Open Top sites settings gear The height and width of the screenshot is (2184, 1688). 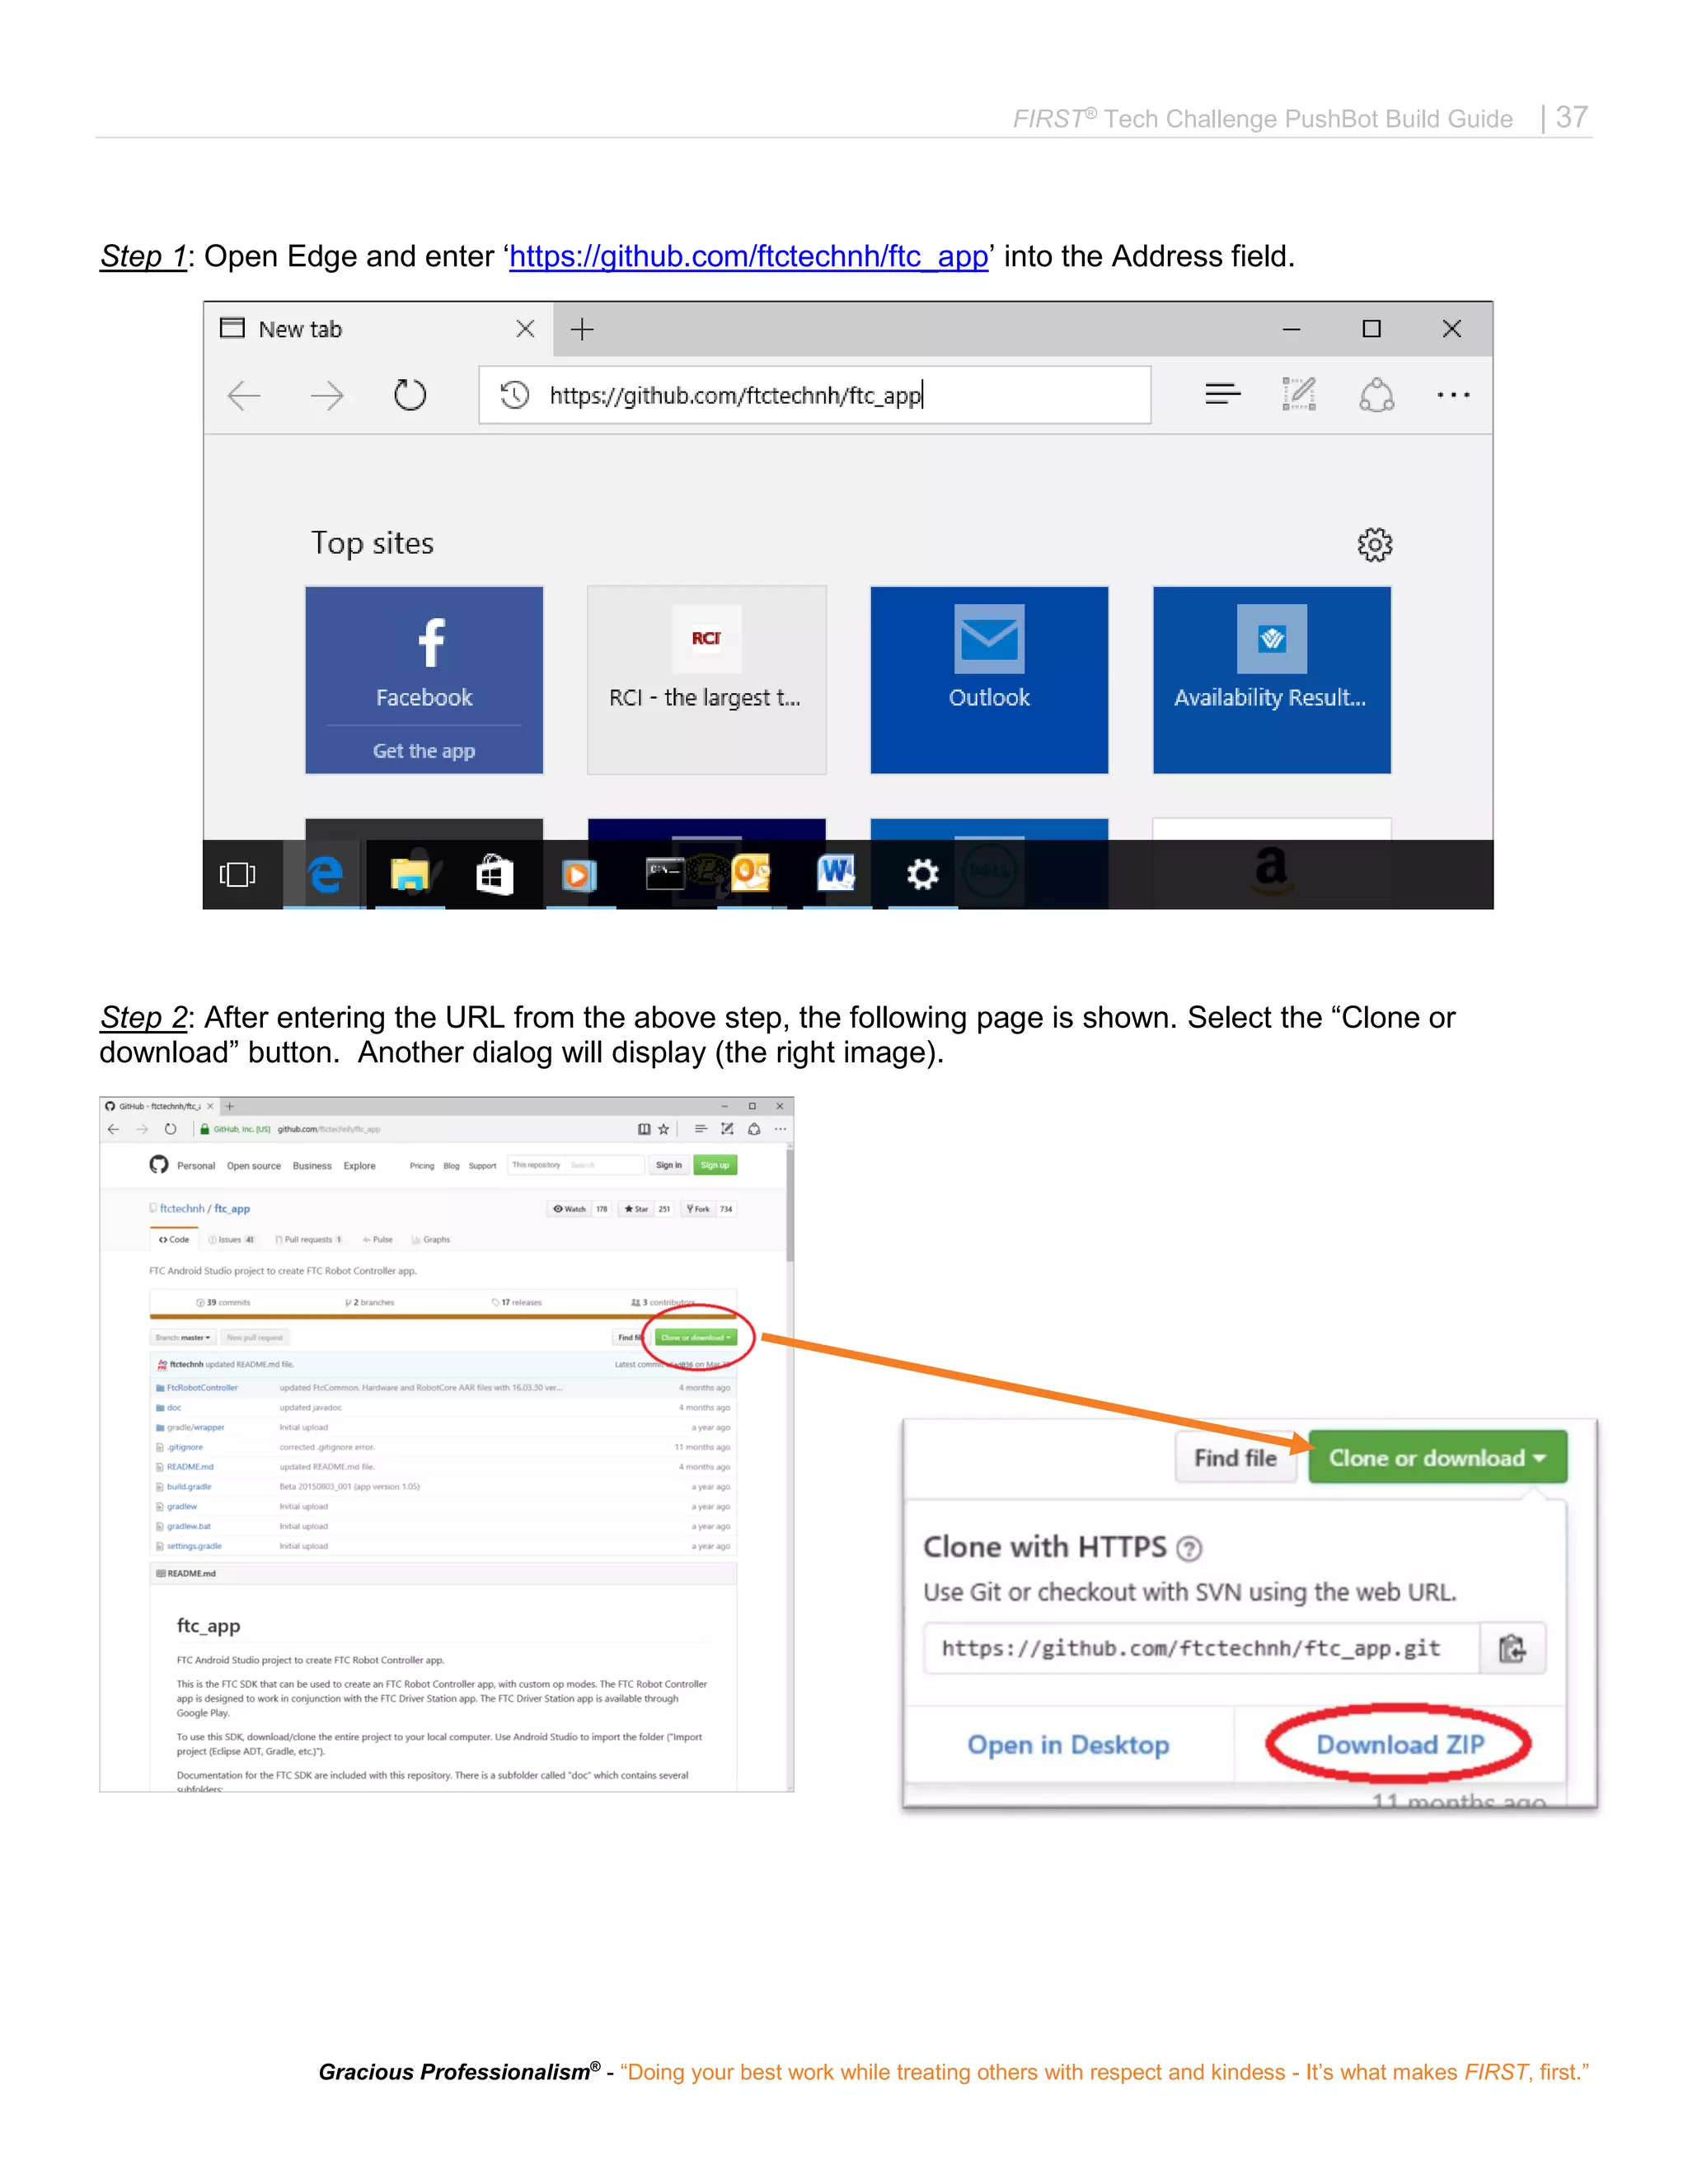(1375, 545)
